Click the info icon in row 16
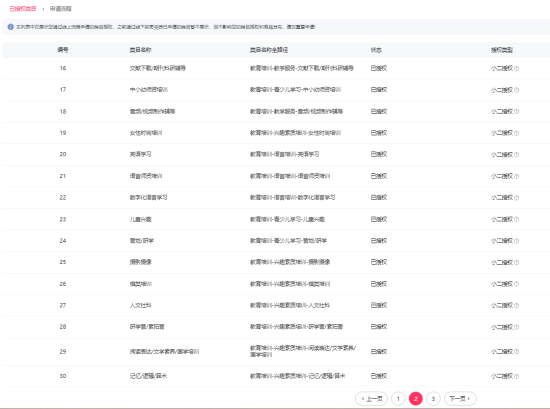 tap(516, 69)
